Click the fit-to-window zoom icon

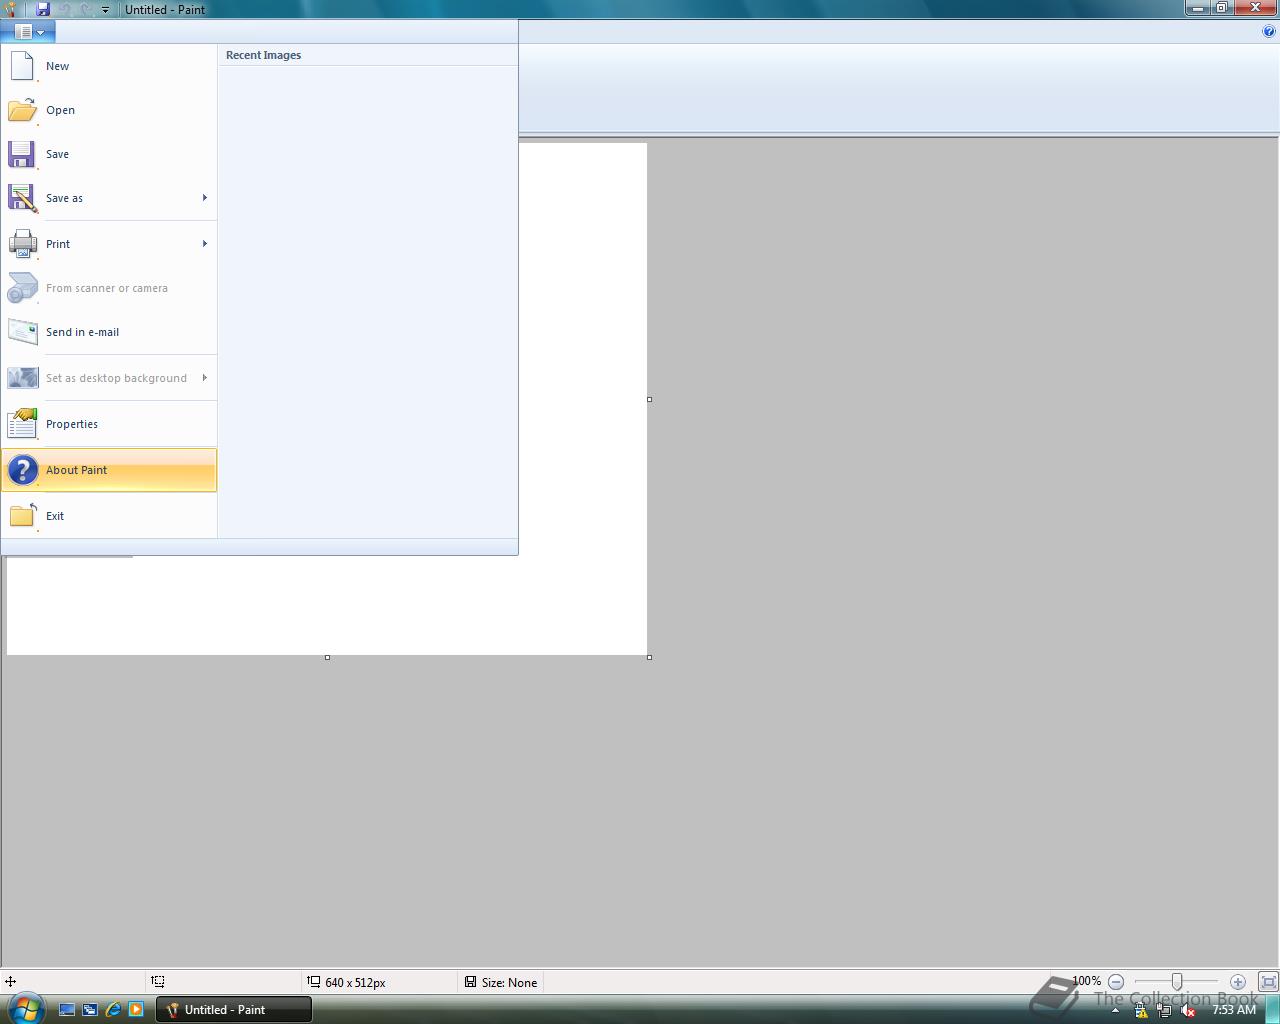[1268, 982]
